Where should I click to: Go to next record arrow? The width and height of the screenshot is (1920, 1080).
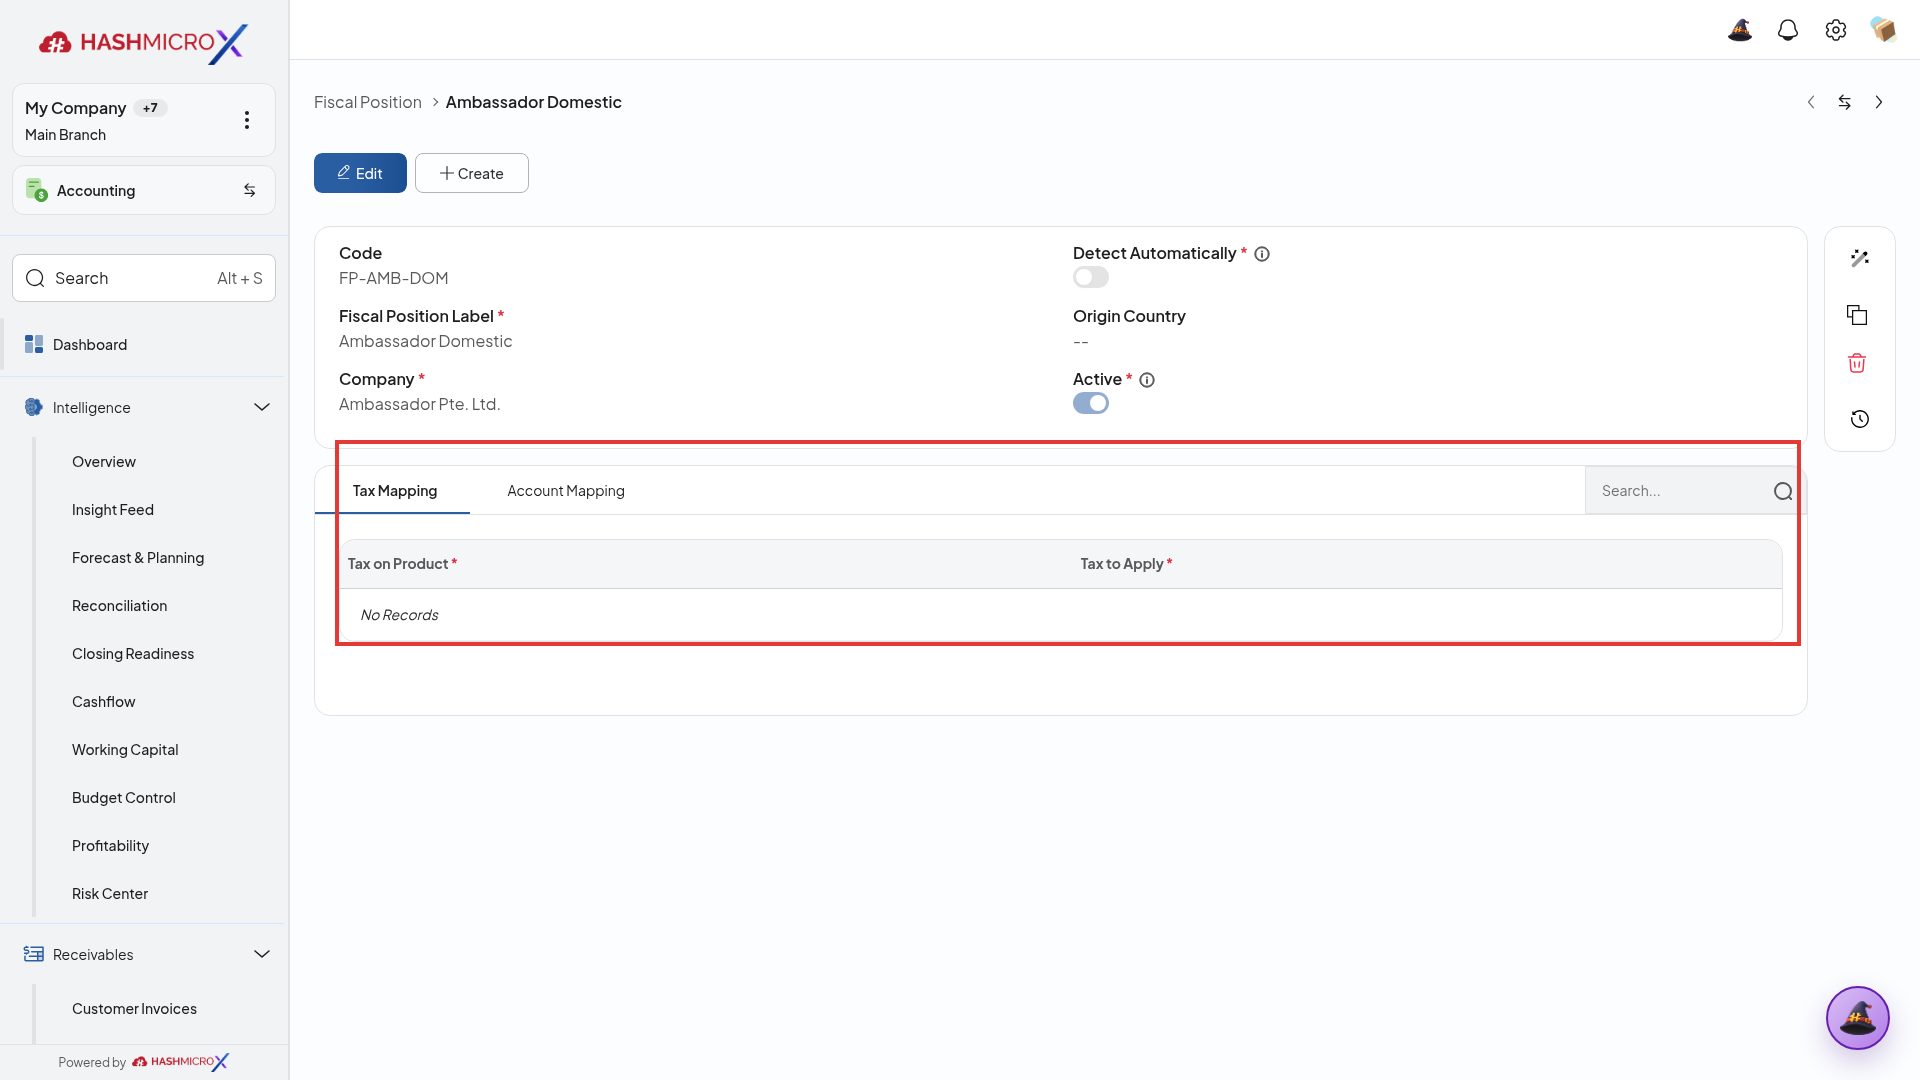click(1879, 102)
